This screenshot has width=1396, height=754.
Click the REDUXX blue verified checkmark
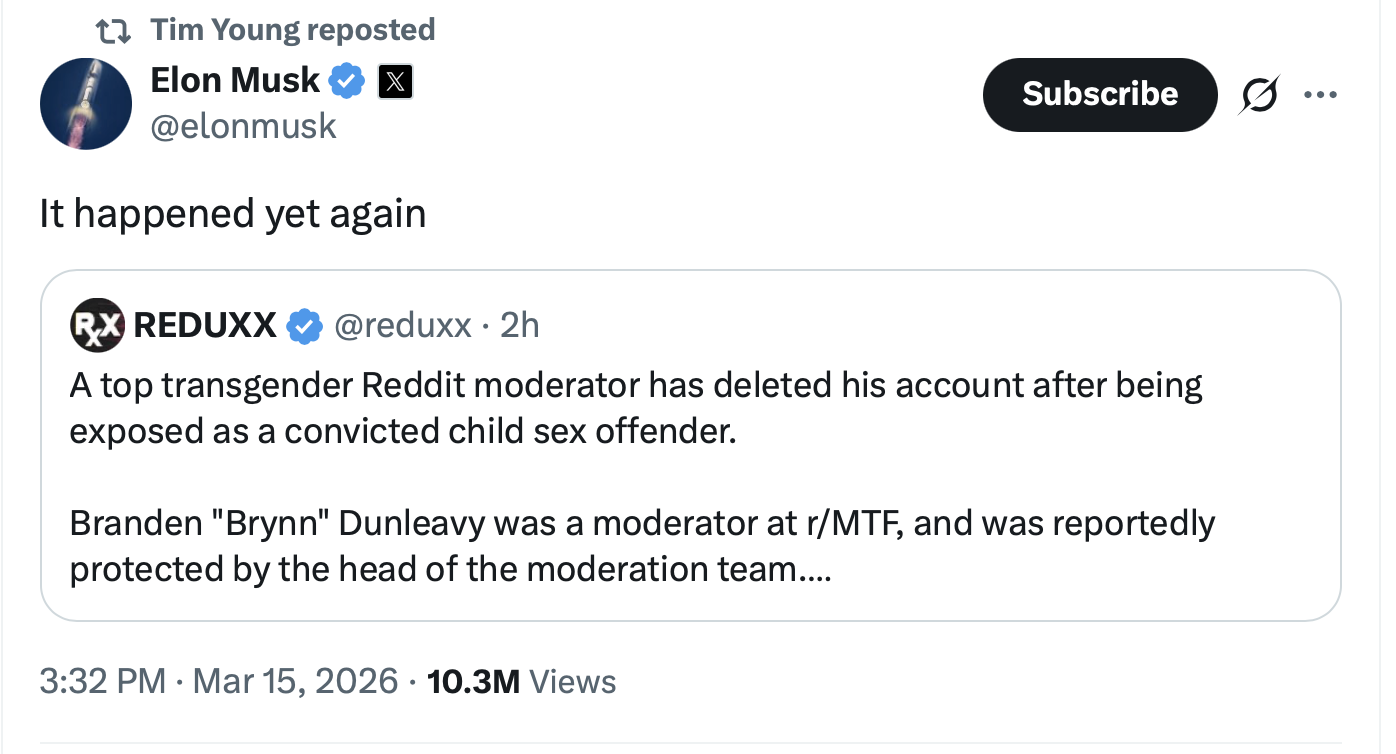point(305,326)
